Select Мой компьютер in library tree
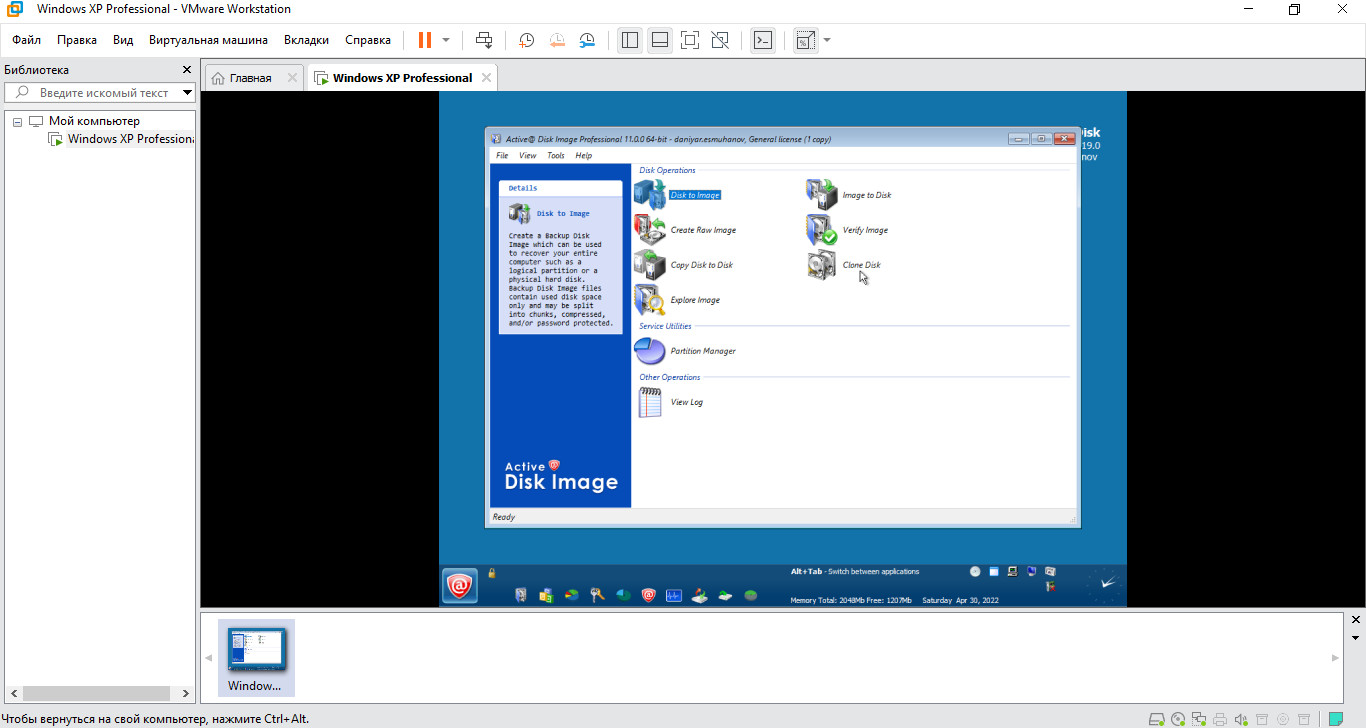 84,121
